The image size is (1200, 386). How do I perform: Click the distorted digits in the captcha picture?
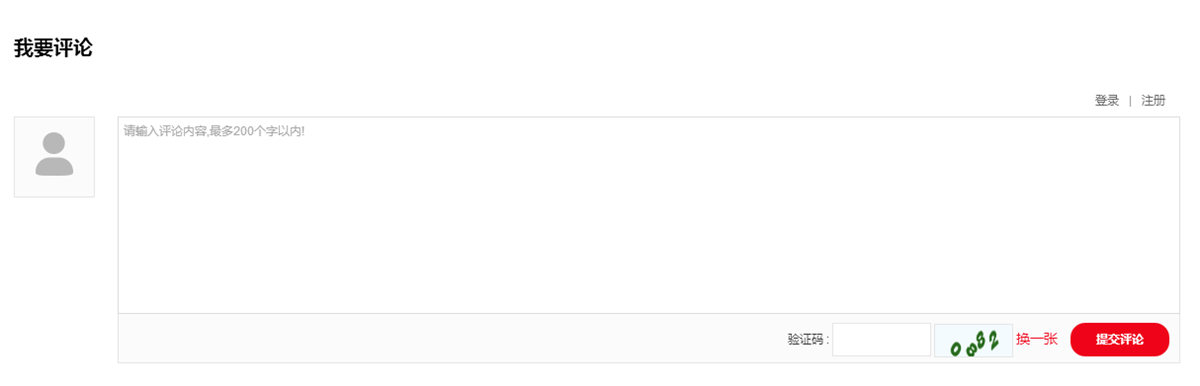(975, 345)
